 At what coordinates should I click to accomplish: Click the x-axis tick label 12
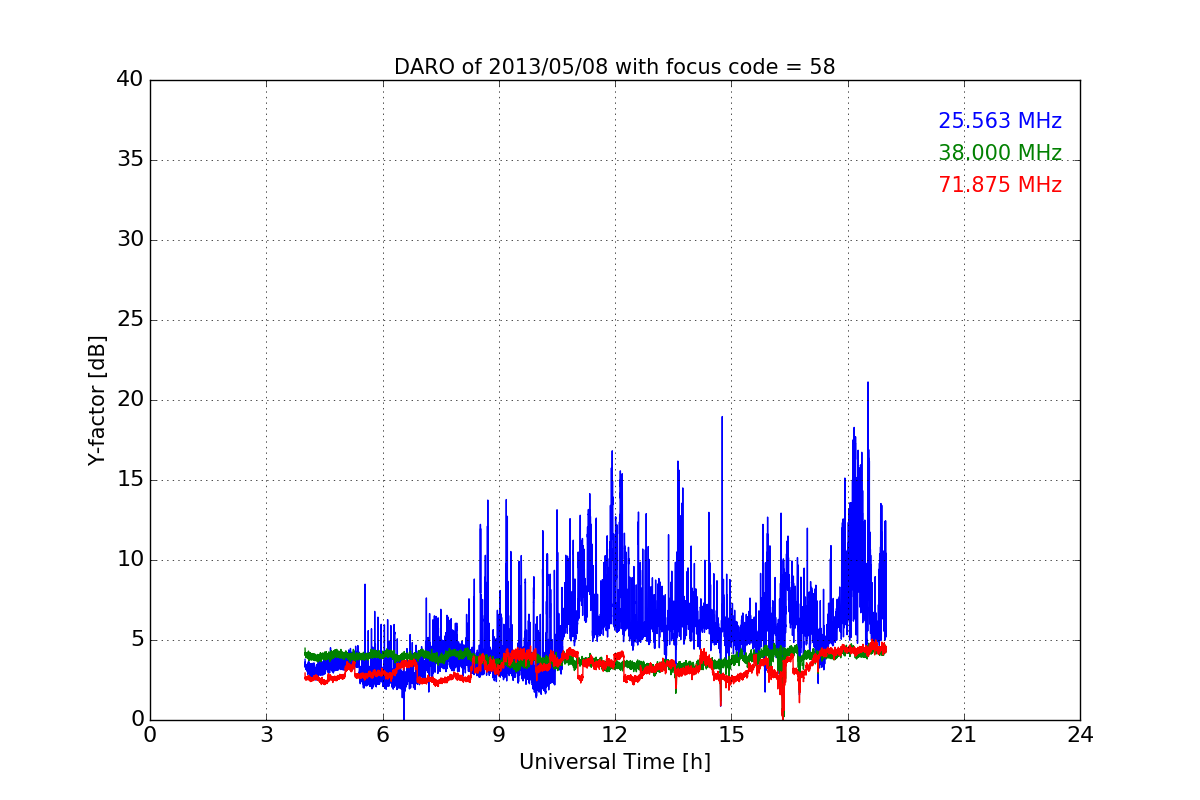pyautogui.click(x=615, y=735)
